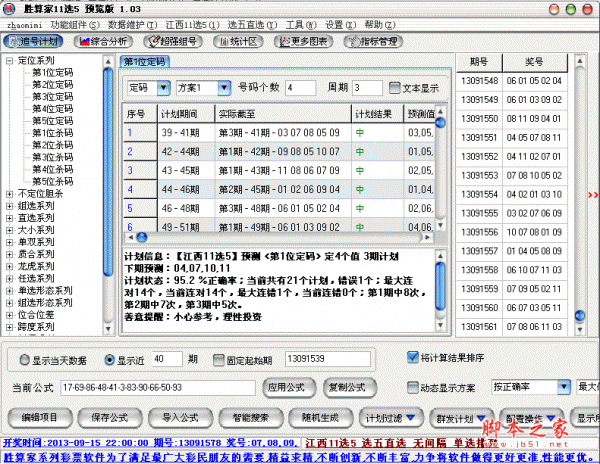Toggle the 固定起始期 checkbox
This screenshot has width=600, height=464.
218,360
